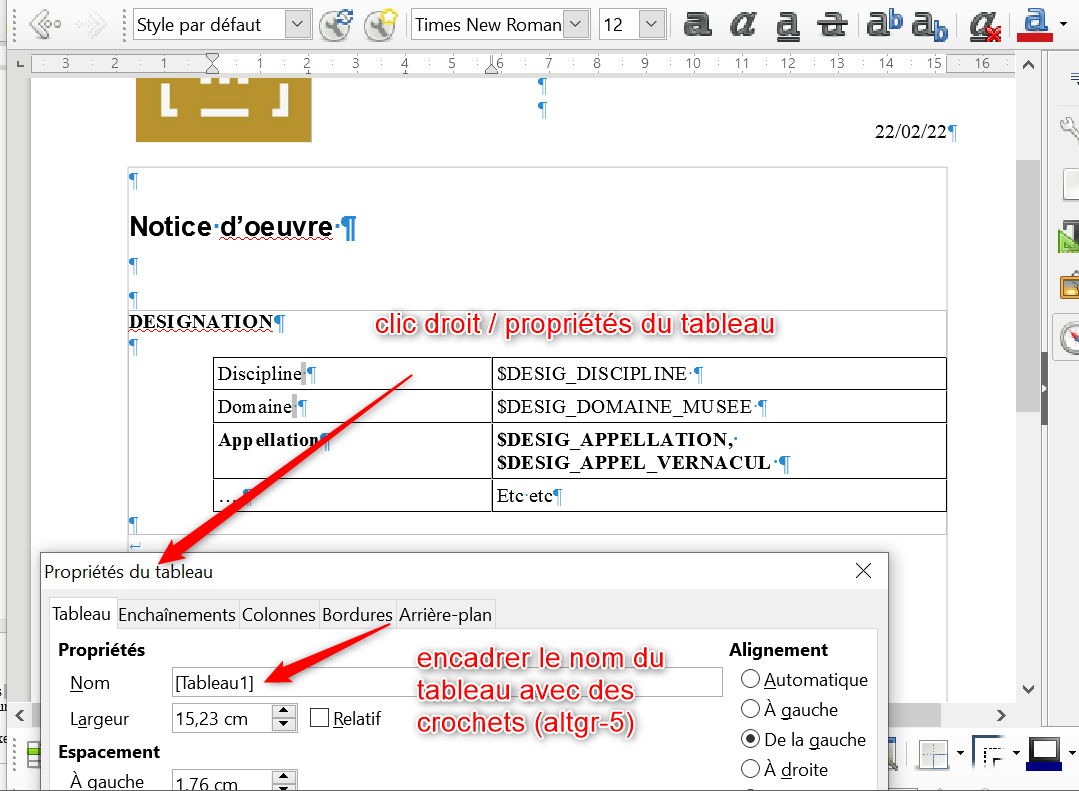Click the vertical scrollbar up arrow
Screen dimensions: 1079x791
click(x=1029, y=65)
